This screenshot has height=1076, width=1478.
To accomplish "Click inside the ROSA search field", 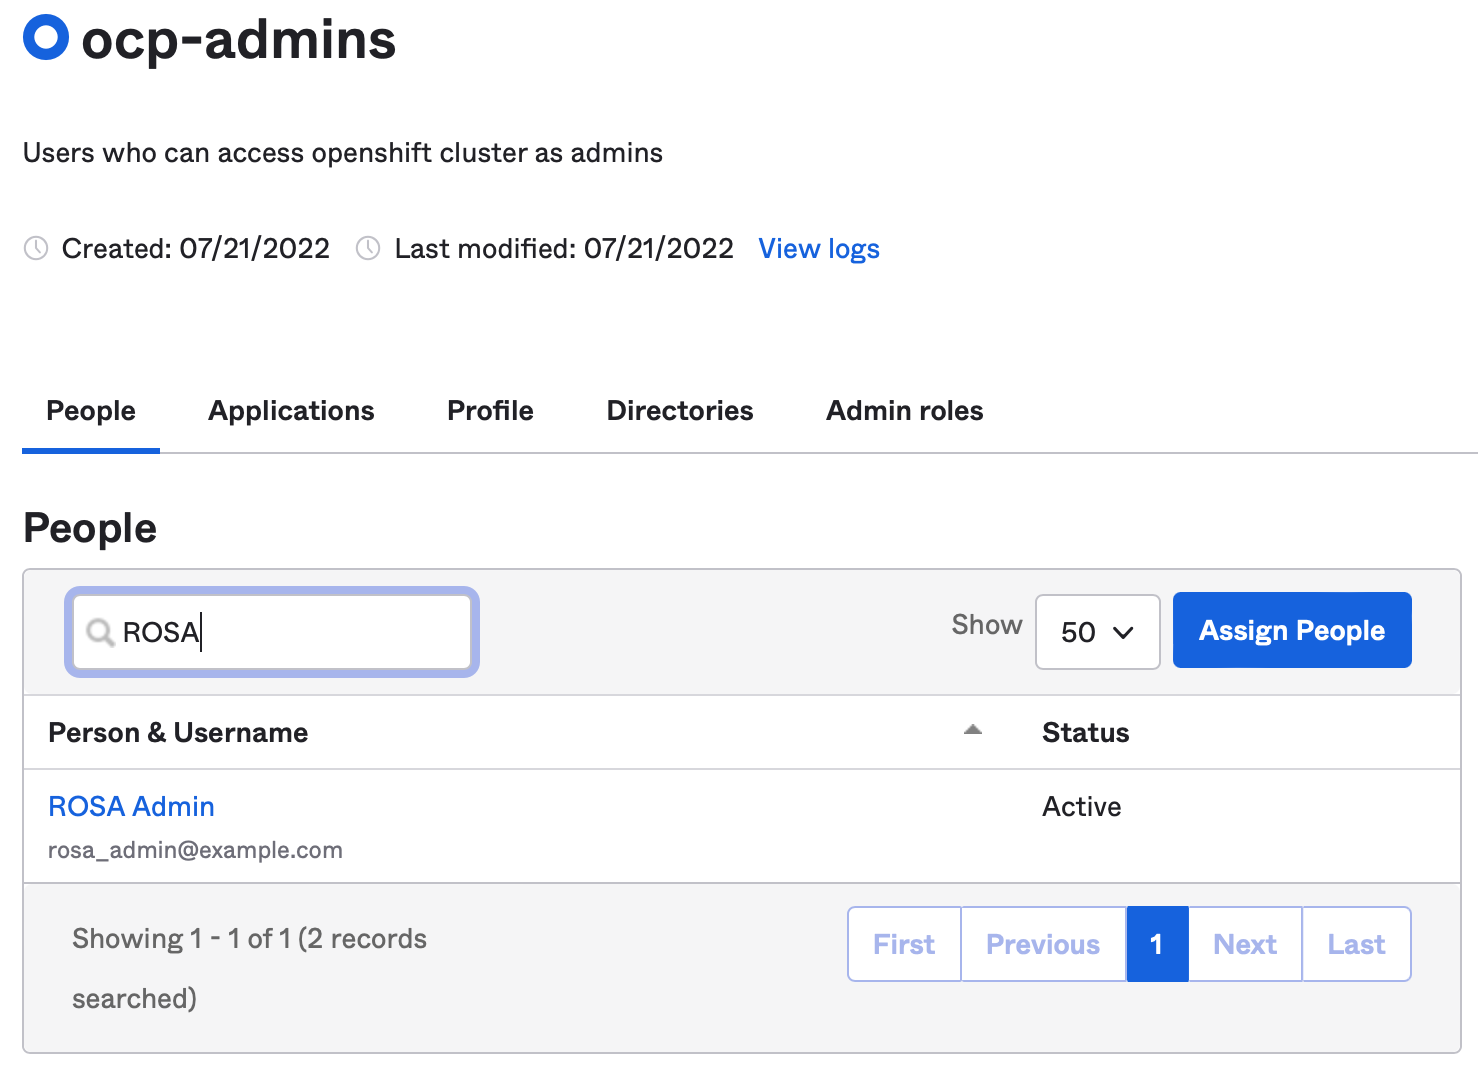I will coord(272,632).
